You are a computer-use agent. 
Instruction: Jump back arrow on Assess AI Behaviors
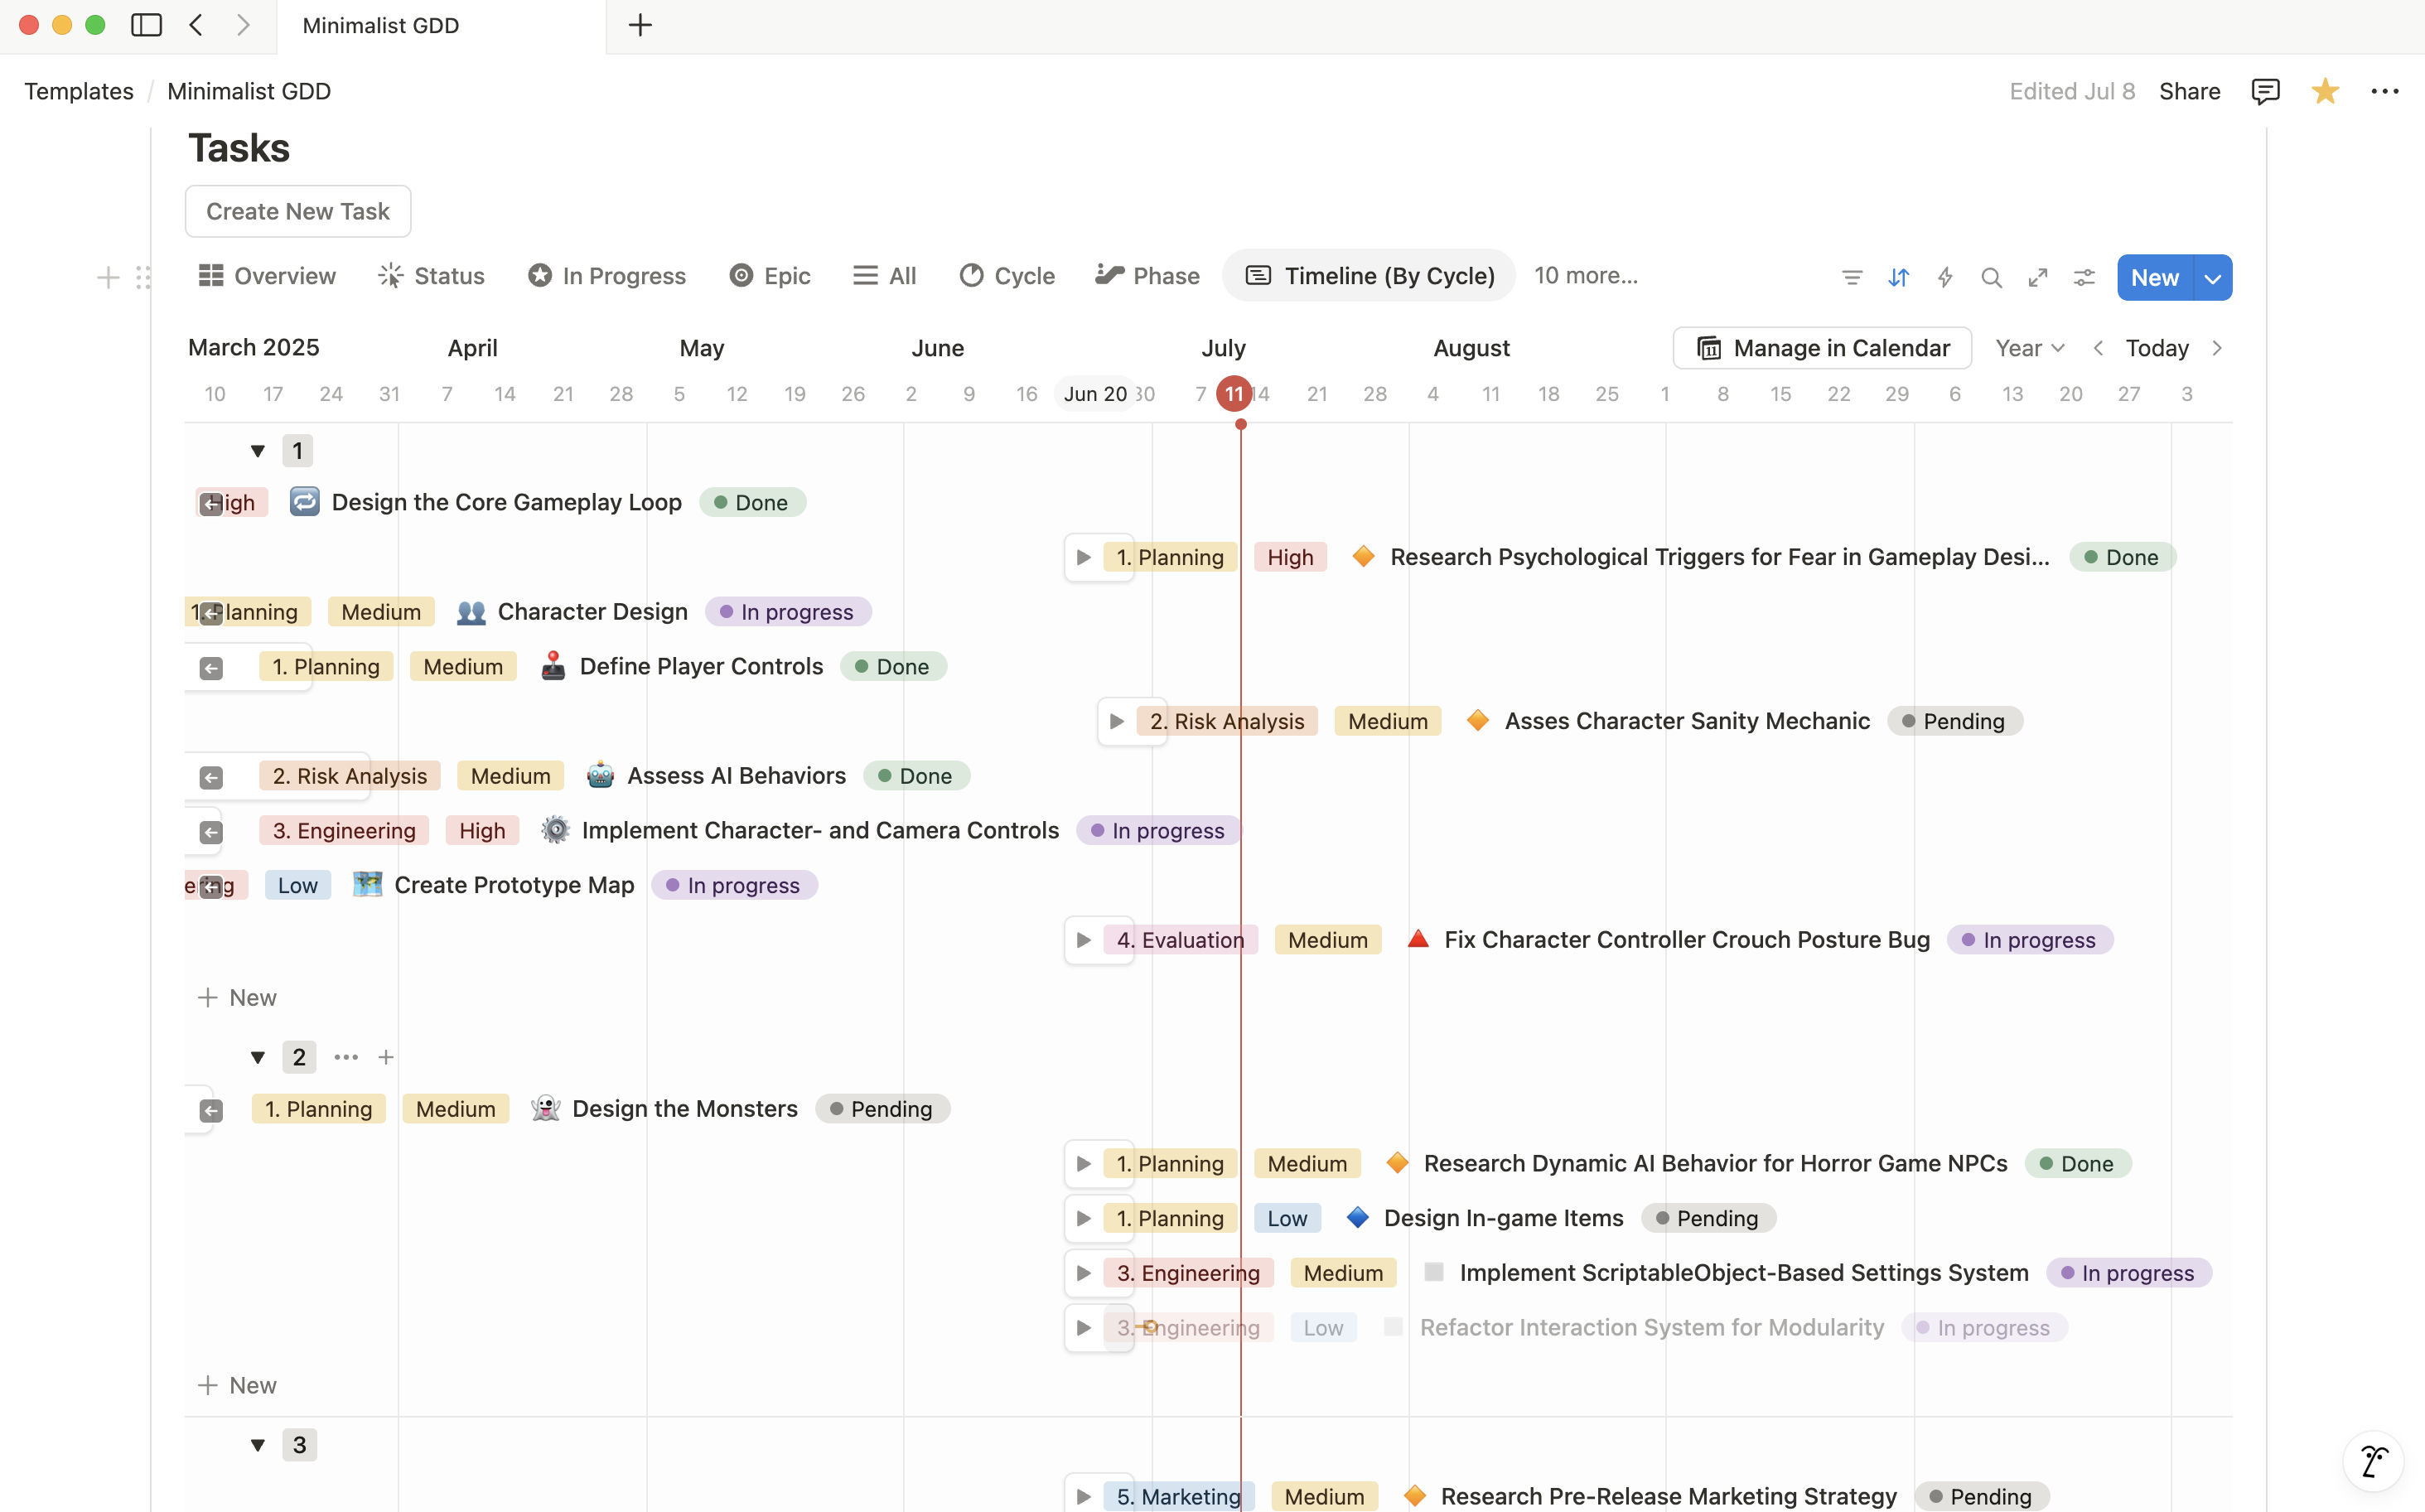[211, 777]
